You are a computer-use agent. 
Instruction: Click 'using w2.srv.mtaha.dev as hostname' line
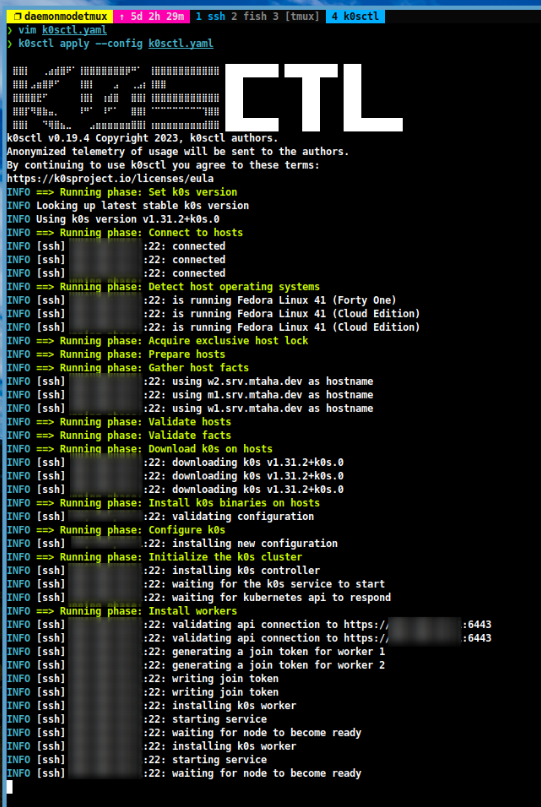tap(190, 381)
